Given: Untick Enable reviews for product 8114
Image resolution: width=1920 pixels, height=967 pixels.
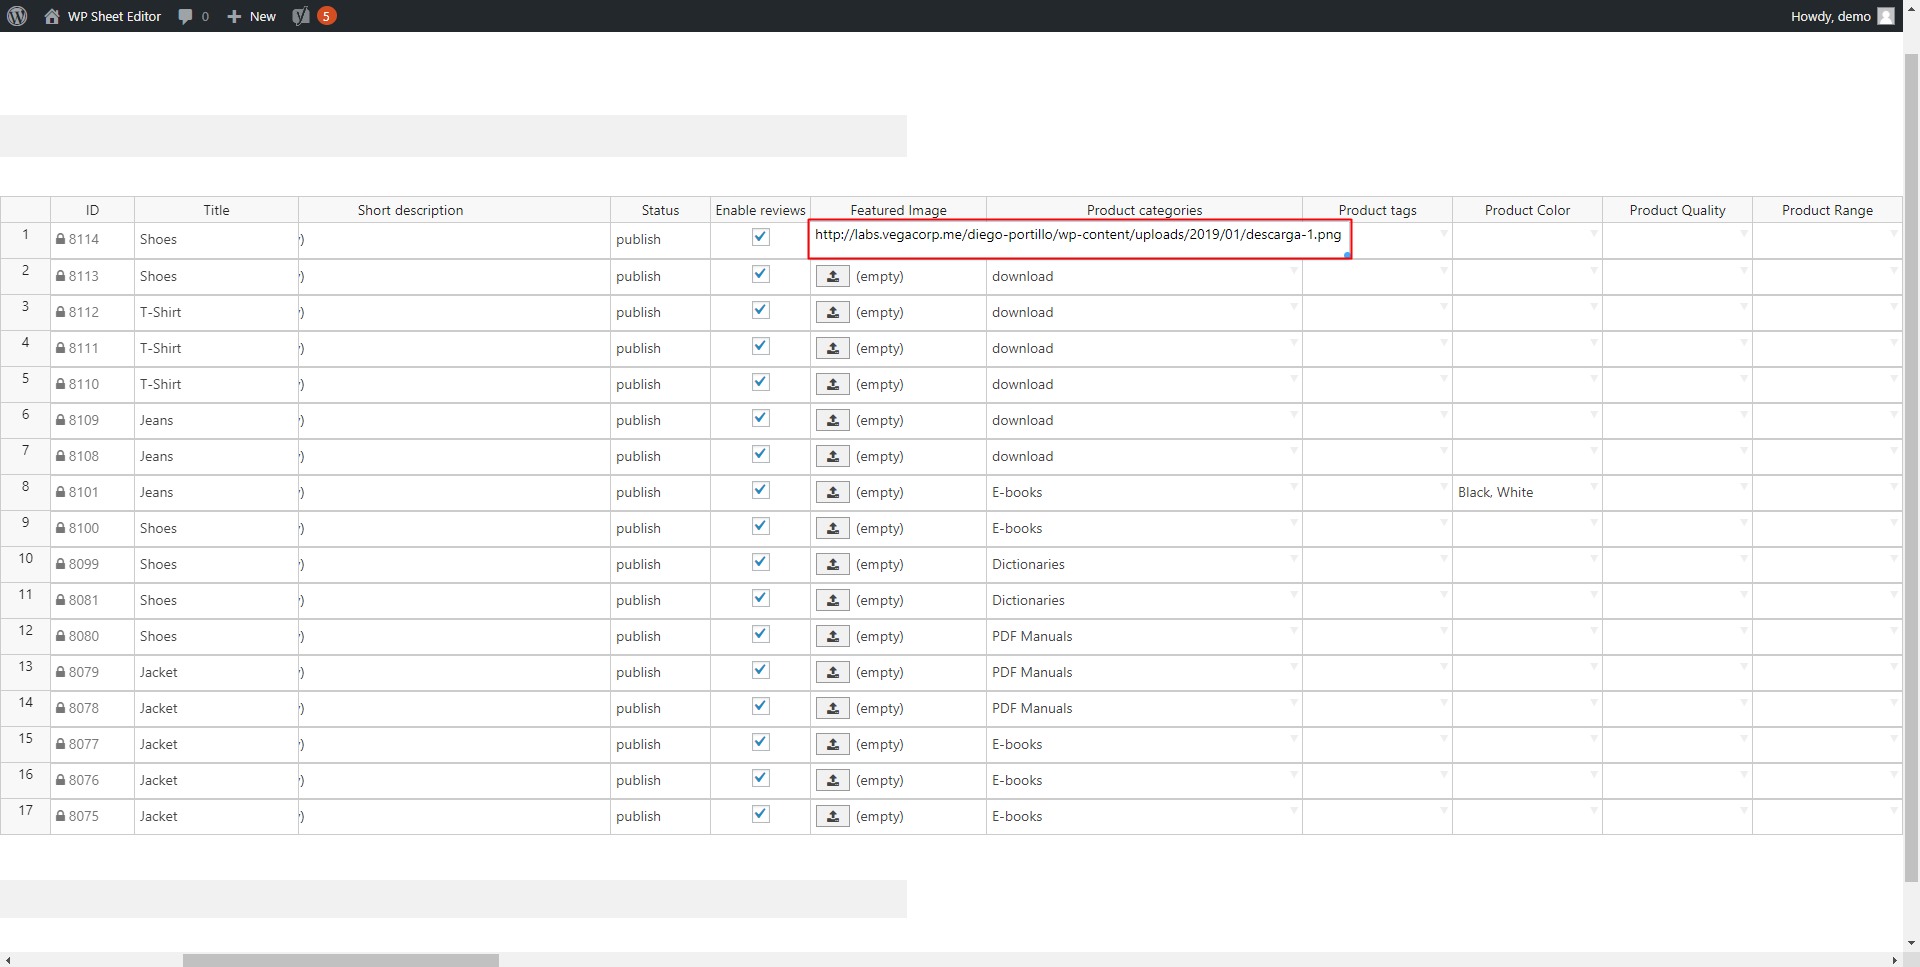Looking at the screenshot, I should [761, 237].
